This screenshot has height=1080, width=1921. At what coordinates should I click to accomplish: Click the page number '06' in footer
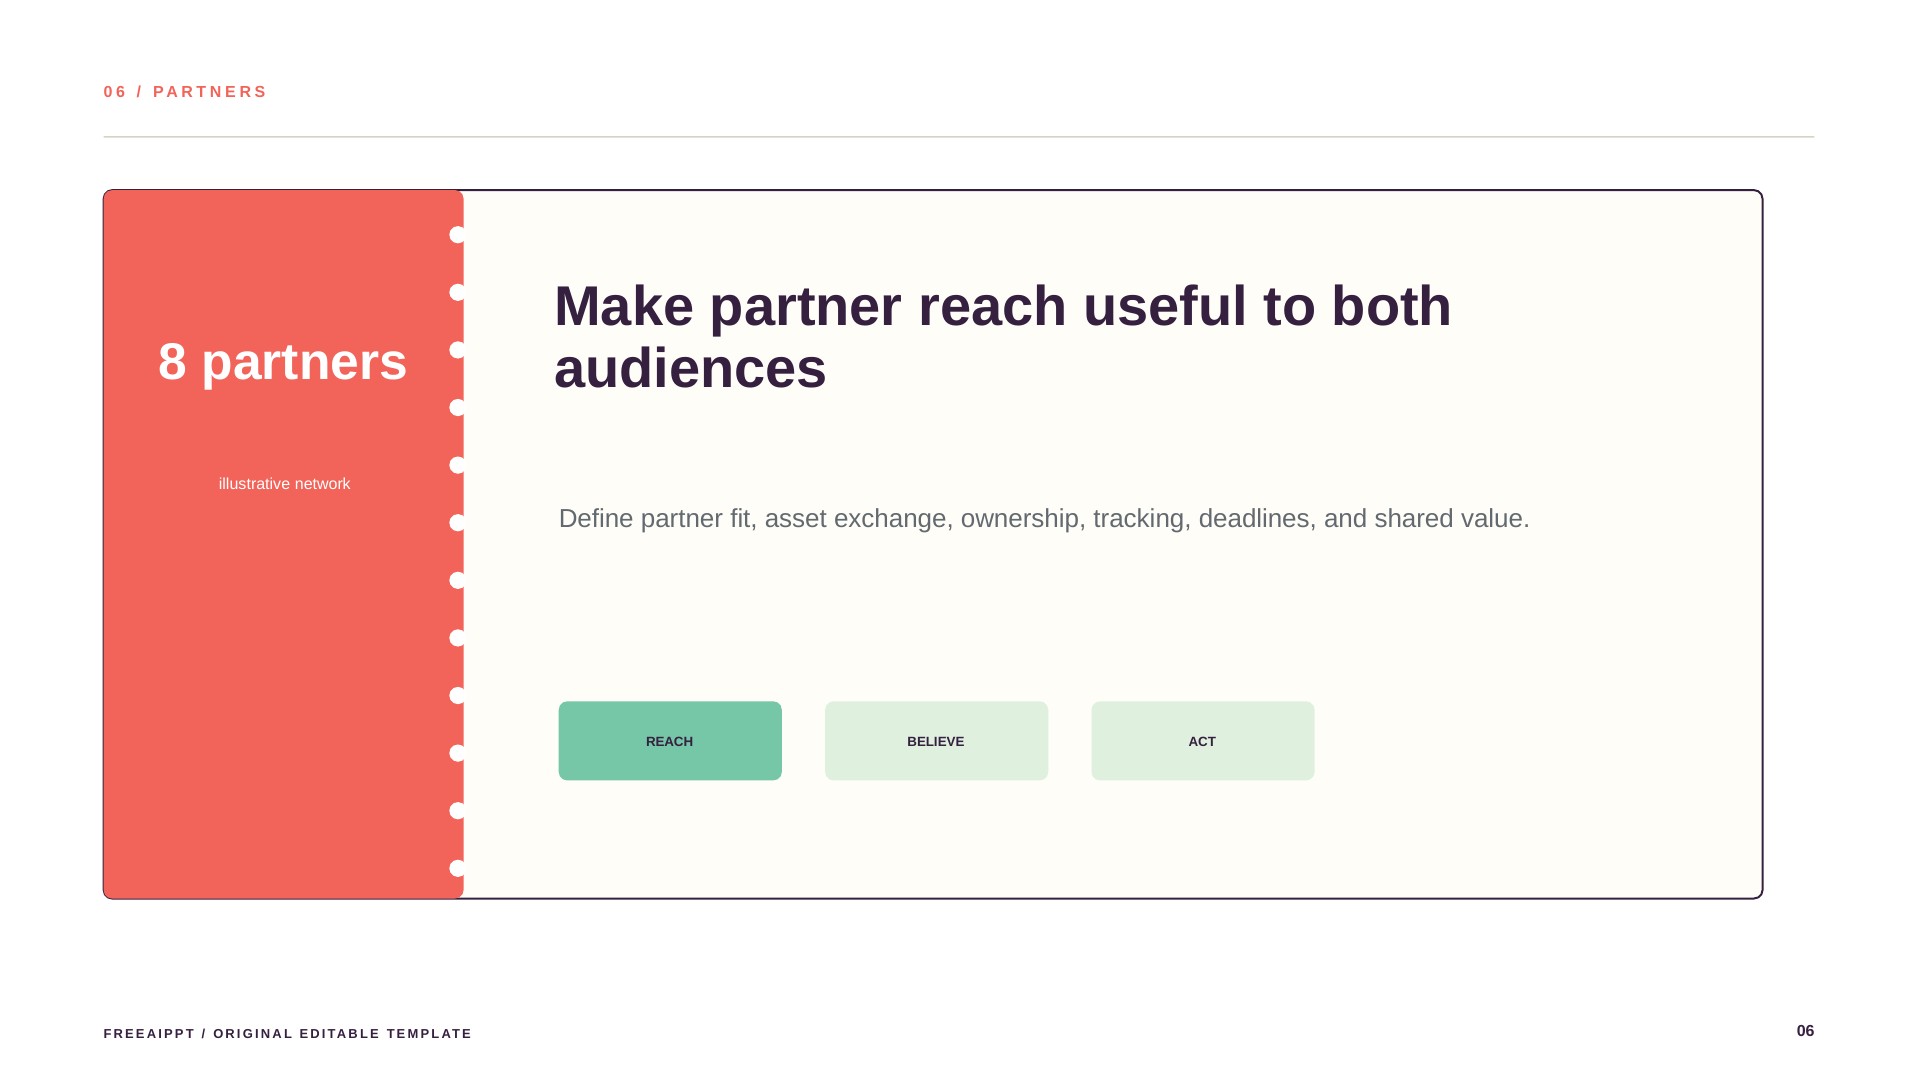click(1805, 1031)
